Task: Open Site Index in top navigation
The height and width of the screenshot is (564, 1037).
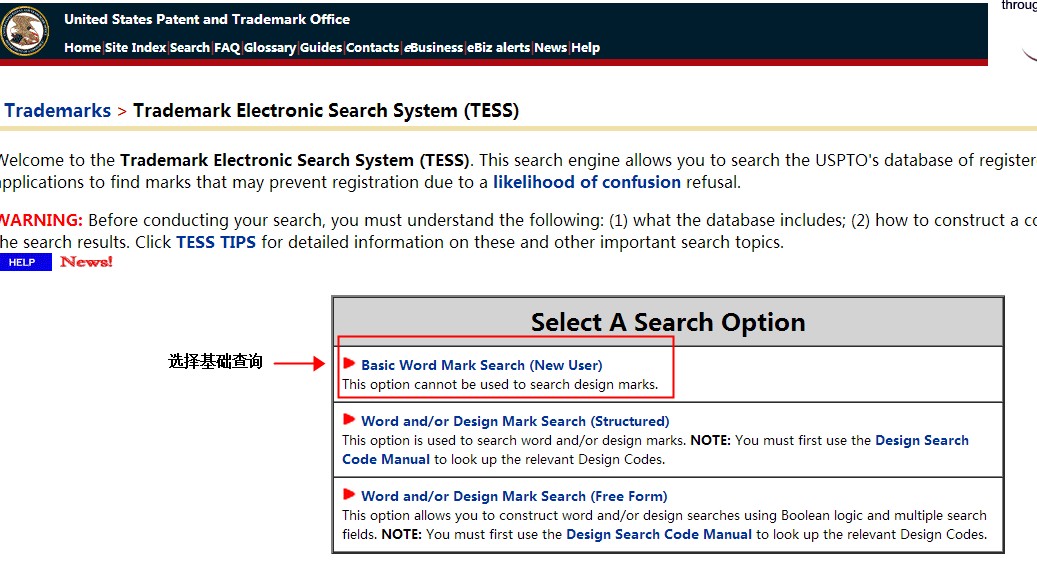Action: pyautogui.click(x=135, y=48)
